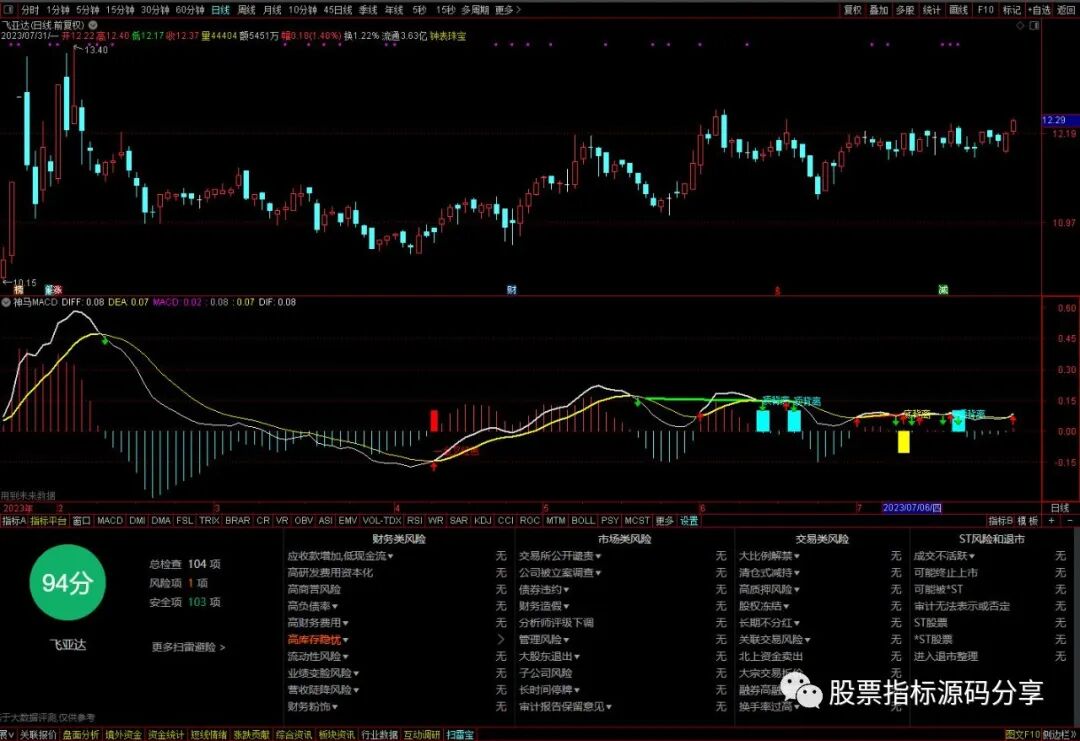Switch to the 1分钟 period
The width and height of the screenshot is (1080, 741).
tap(58, 10)
